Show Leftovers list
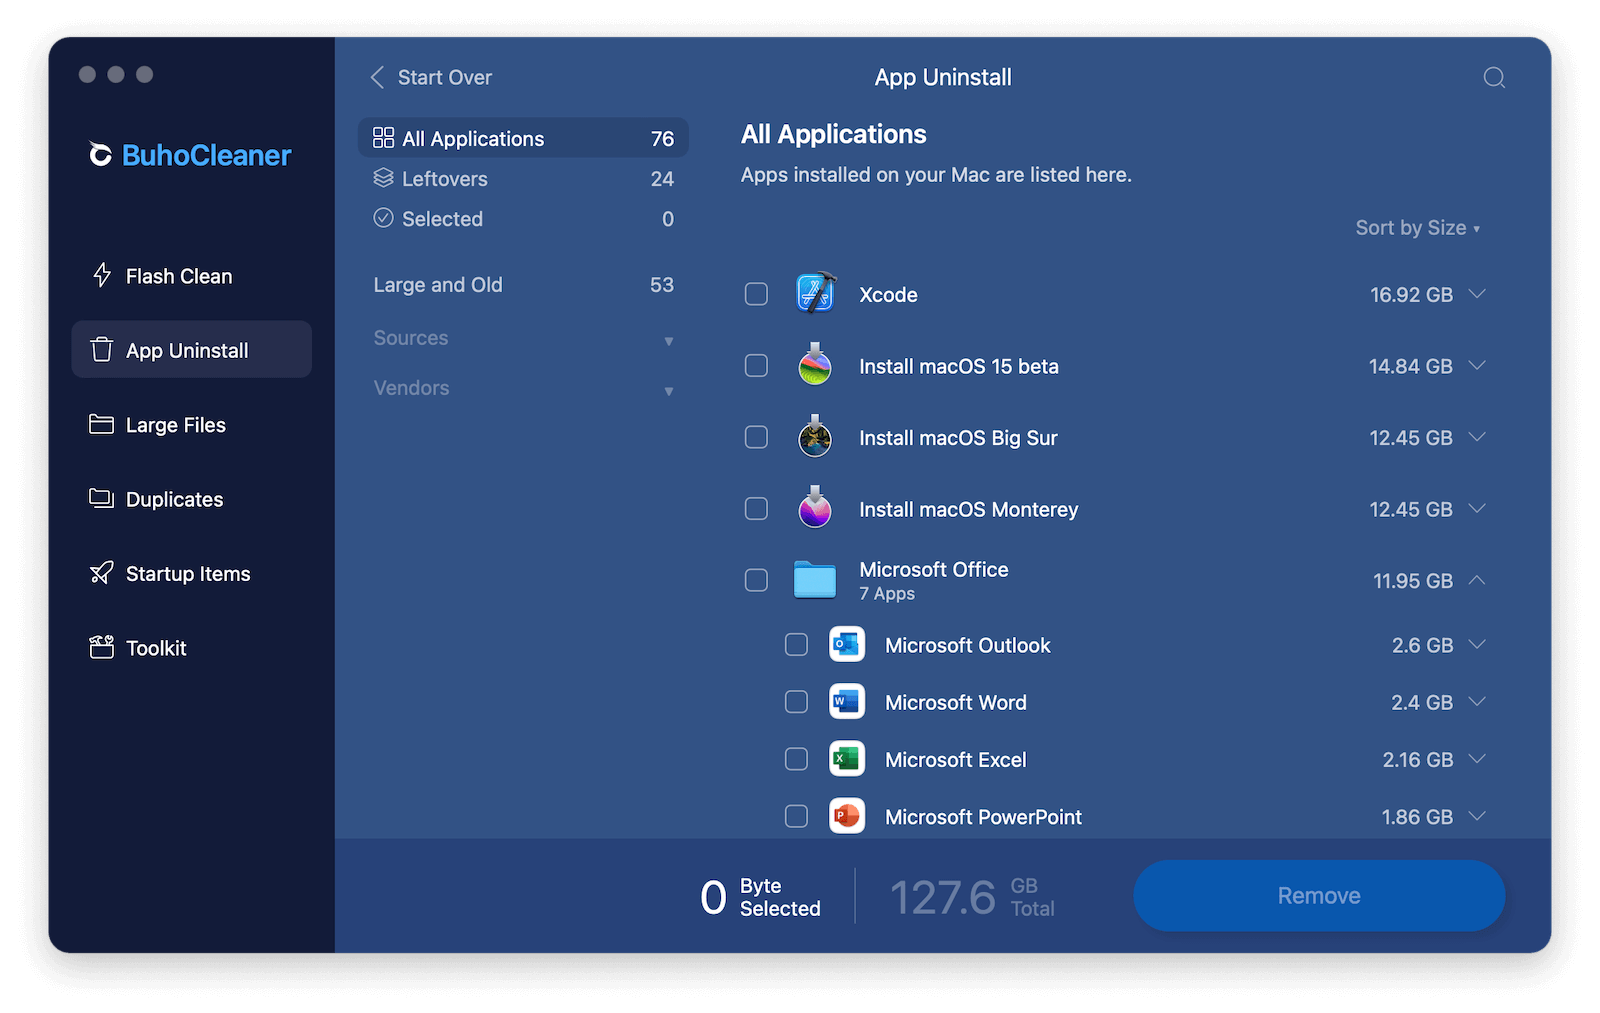This screenshot has height=1013, width=1600. [523, 178]
